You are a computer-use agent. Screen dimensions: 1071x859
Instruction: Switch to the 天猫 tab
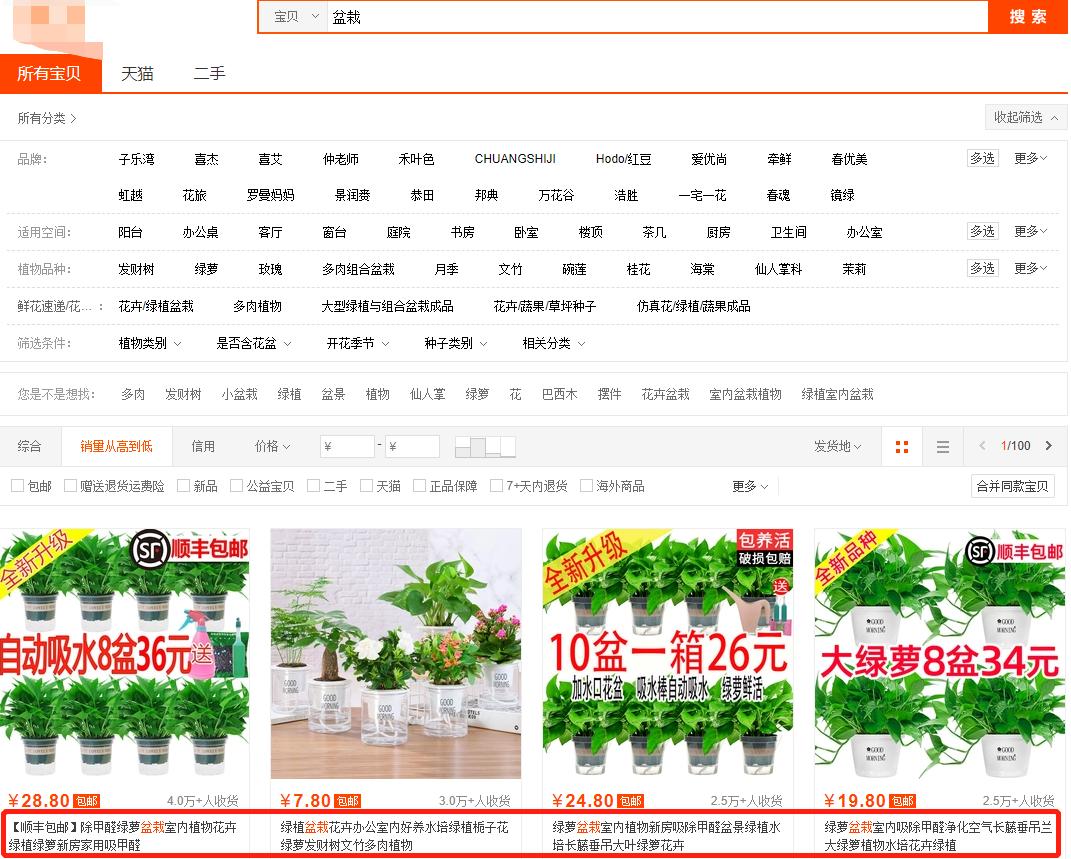point(137,73)
